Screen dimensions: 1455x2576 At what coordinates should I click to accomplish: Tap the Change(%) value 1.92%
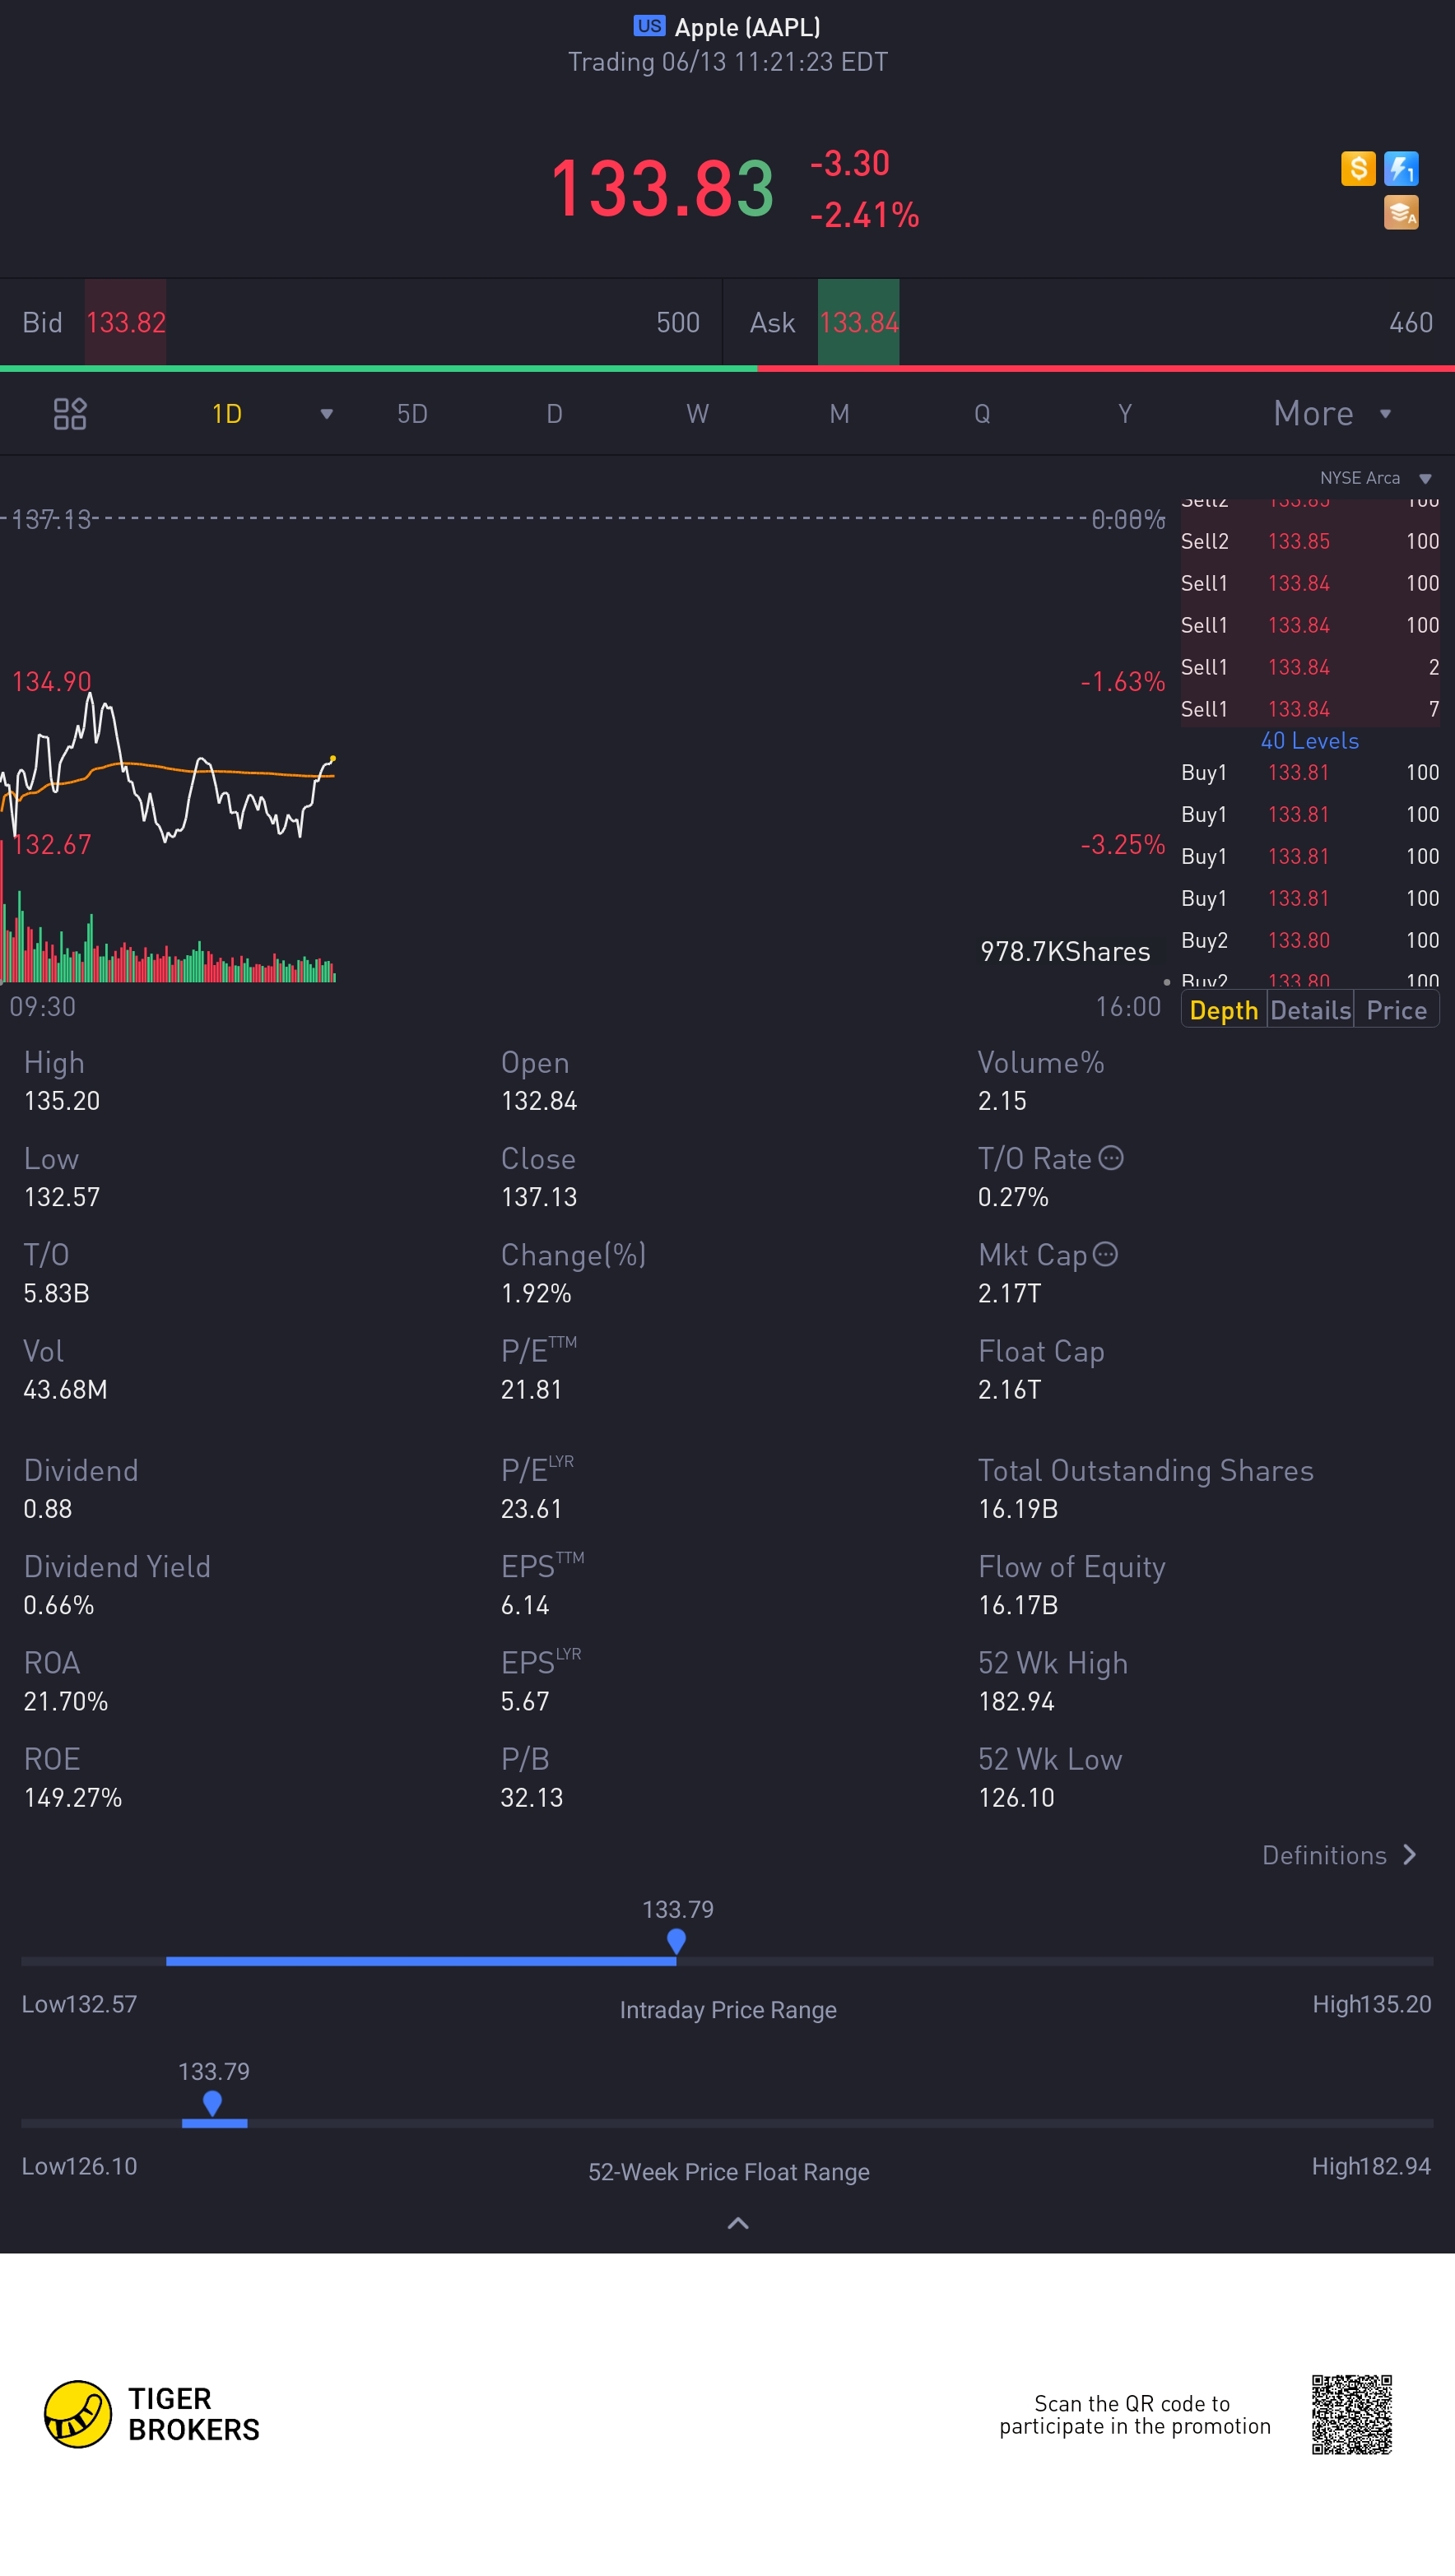pos(536,1293)
